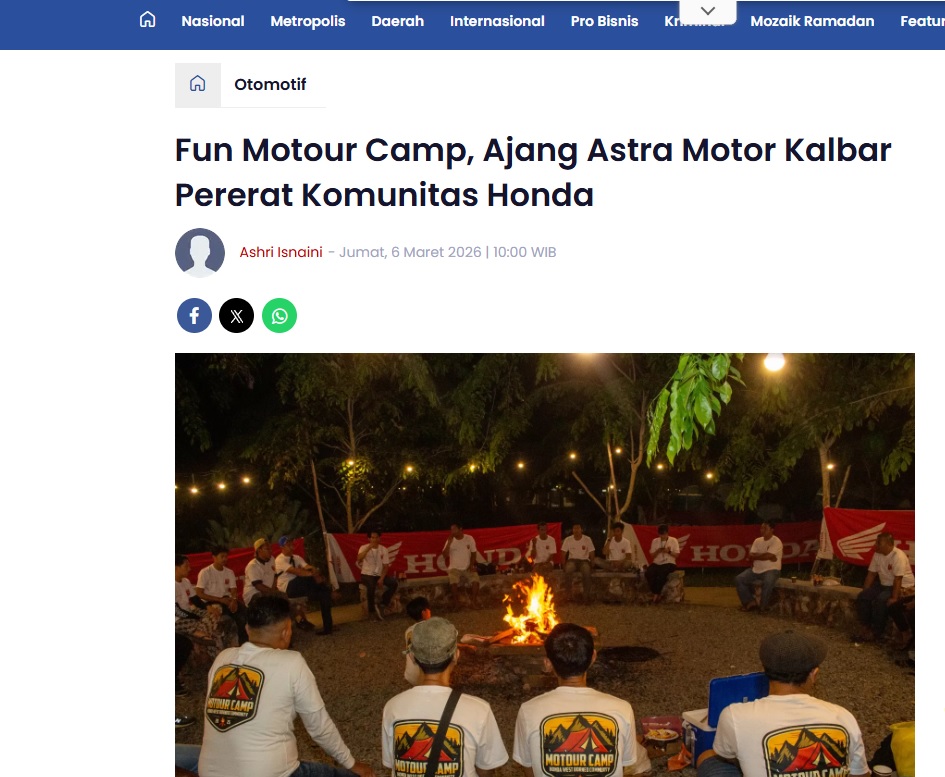Open the Metropolis menu

pyautogui.click(x=308, y=21)
